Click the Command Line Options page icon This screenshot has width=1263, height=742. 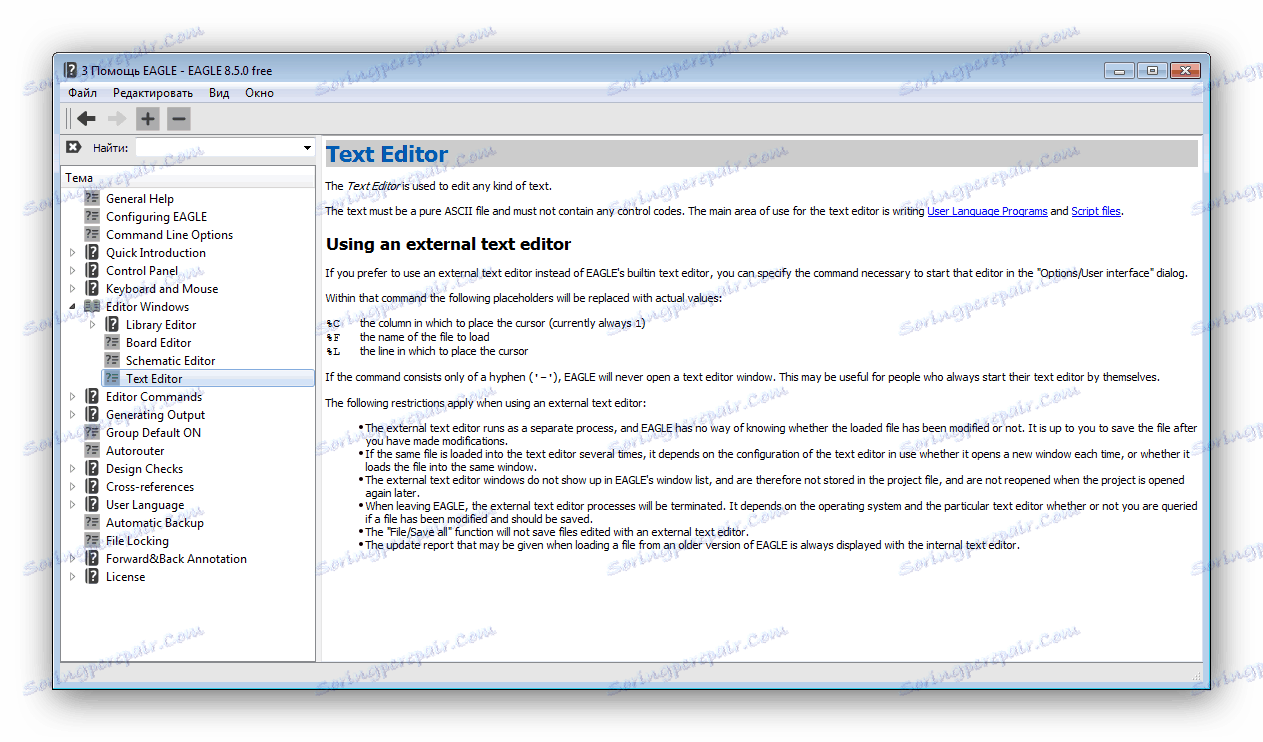pyautogui.click(x=92, y=234)
